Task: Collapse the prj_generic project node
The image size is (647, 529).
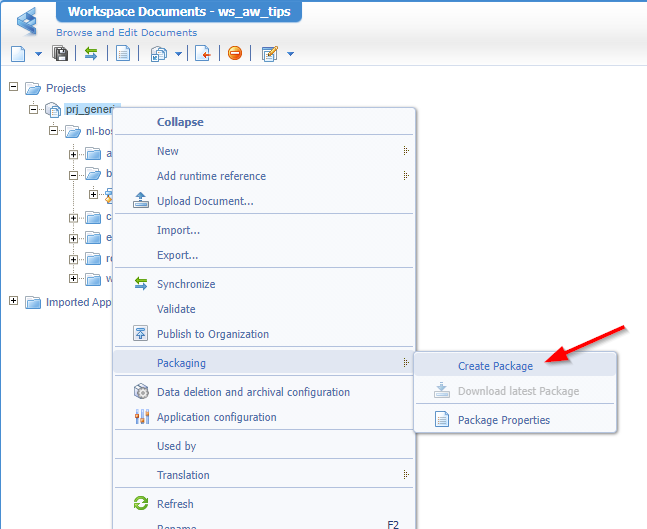Action: pyautogui.click(x=33, y=109)
